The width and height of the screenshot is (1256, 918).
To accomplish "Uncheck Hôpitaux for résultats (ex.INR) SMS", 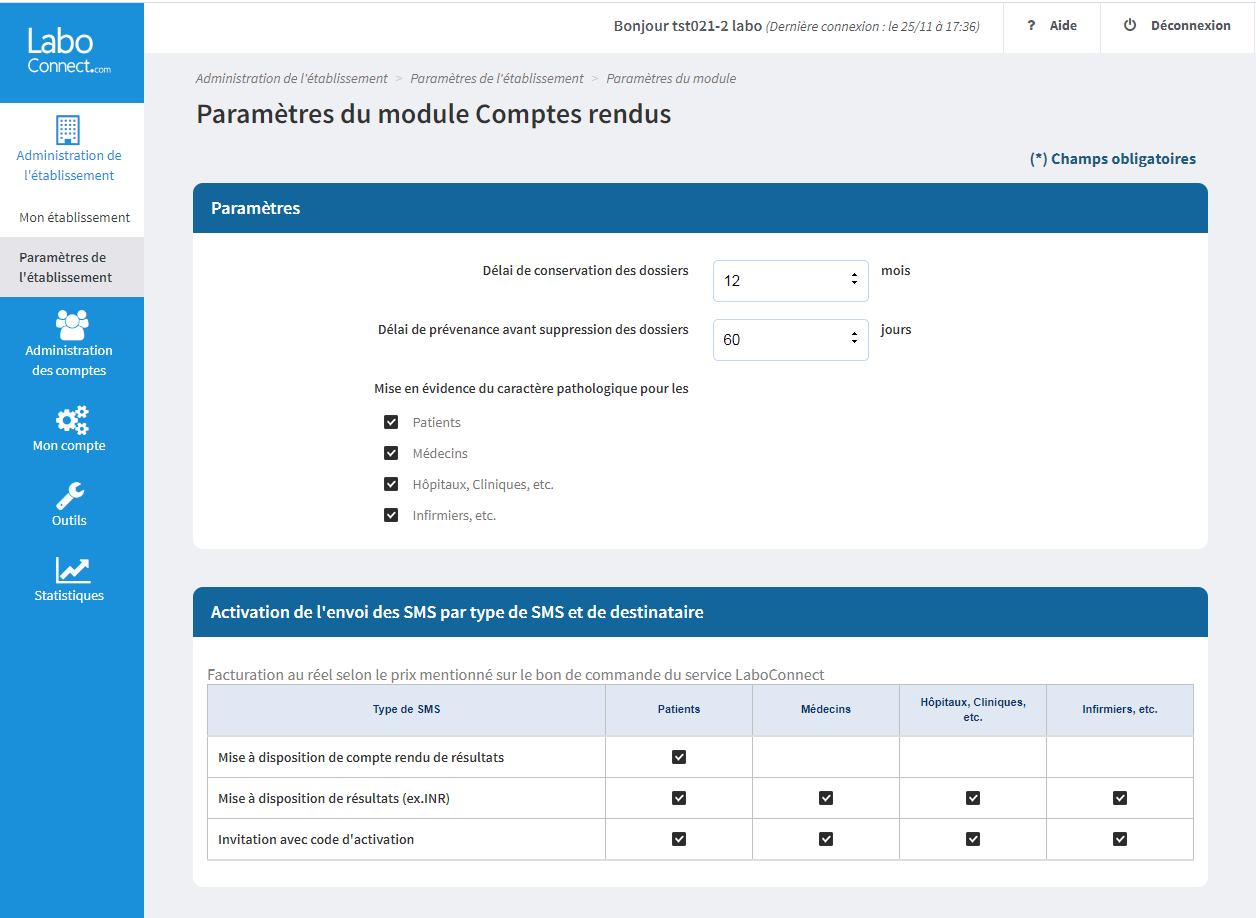I will pos(973,798).
